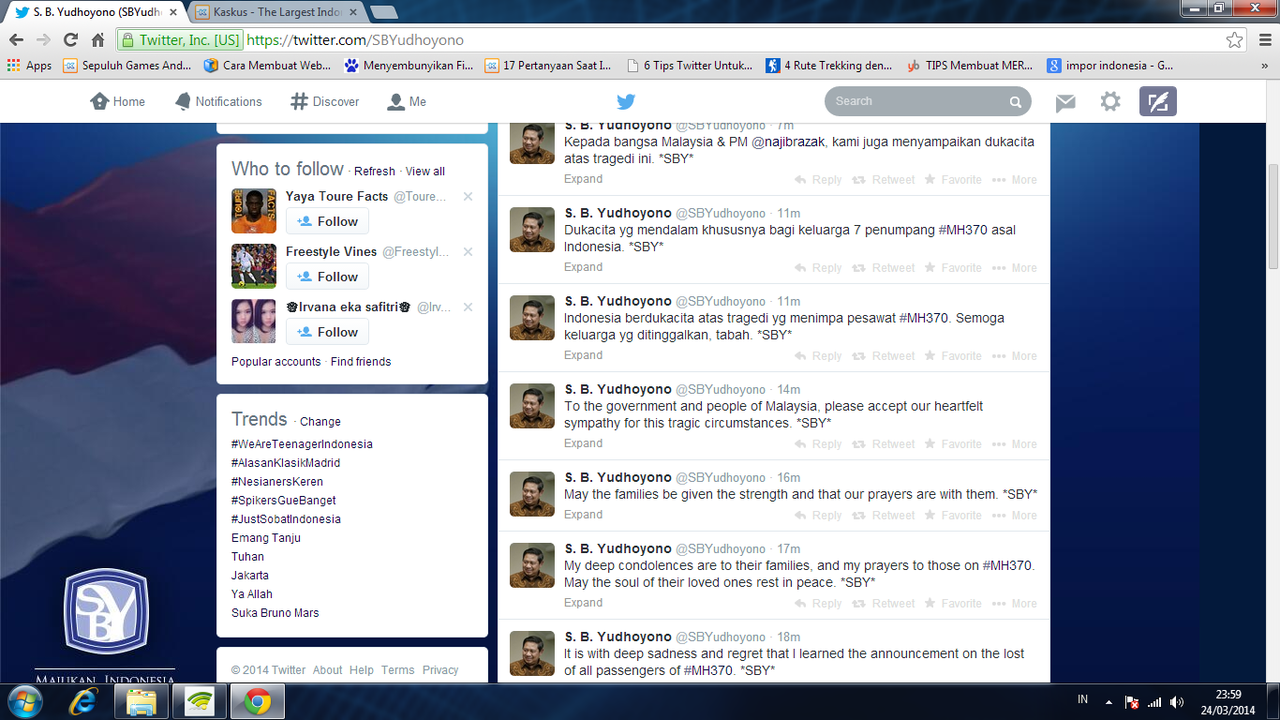Open trend #JustSobatIndonesia

tap(286, 519)
